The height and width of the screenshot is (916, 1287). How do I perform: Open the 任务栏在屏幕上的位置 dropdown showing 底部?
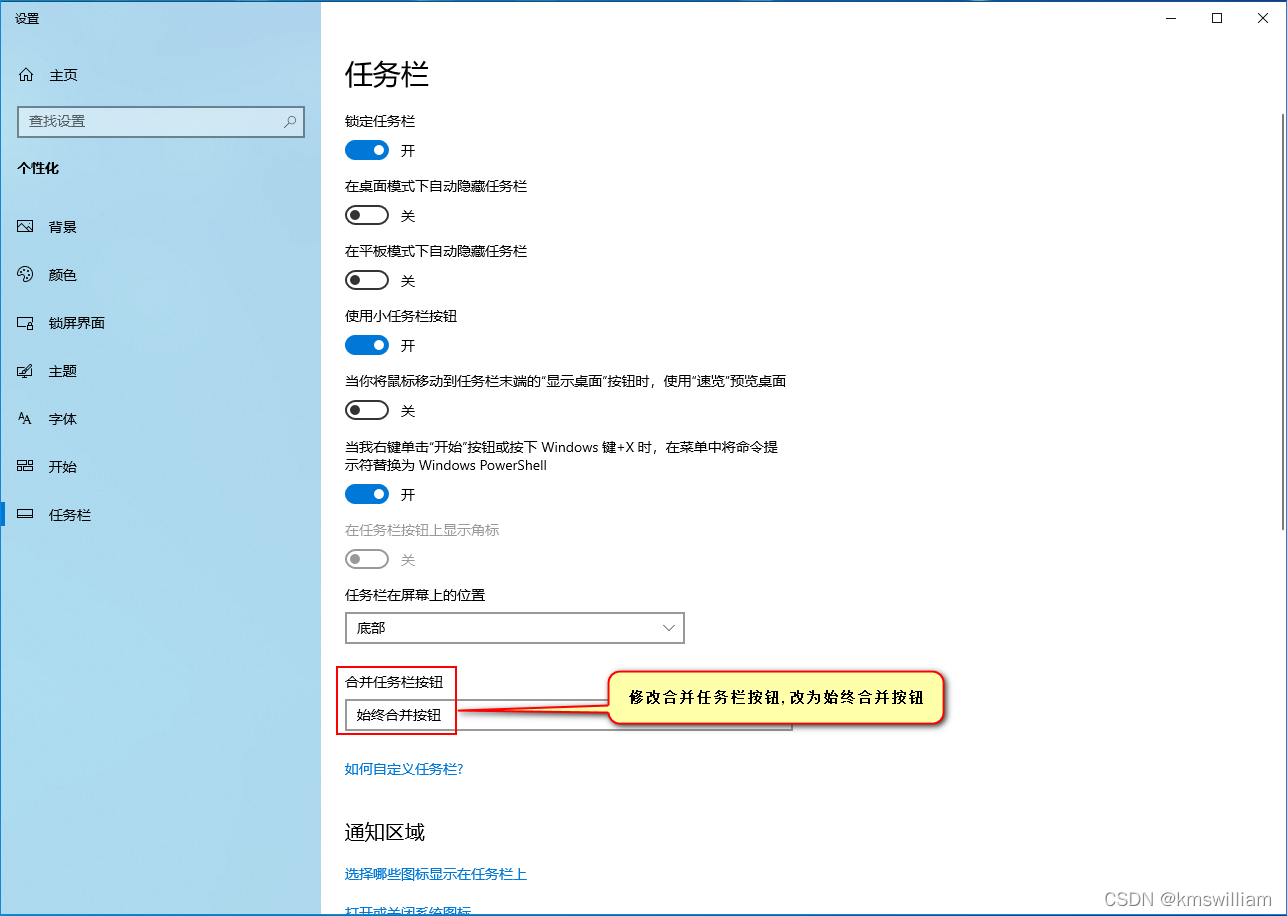[x=514, y=628]
